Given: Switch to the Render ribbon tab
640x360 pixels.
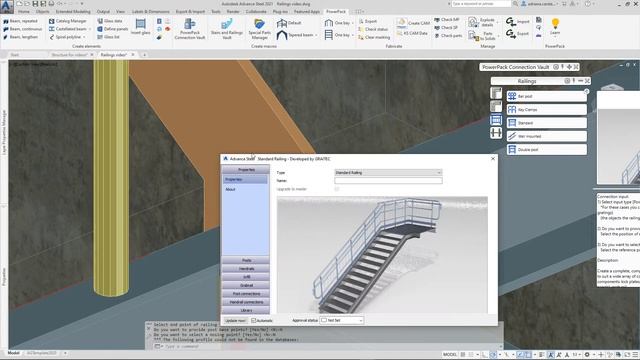Looking at the screenshot, I should [233, 12].
